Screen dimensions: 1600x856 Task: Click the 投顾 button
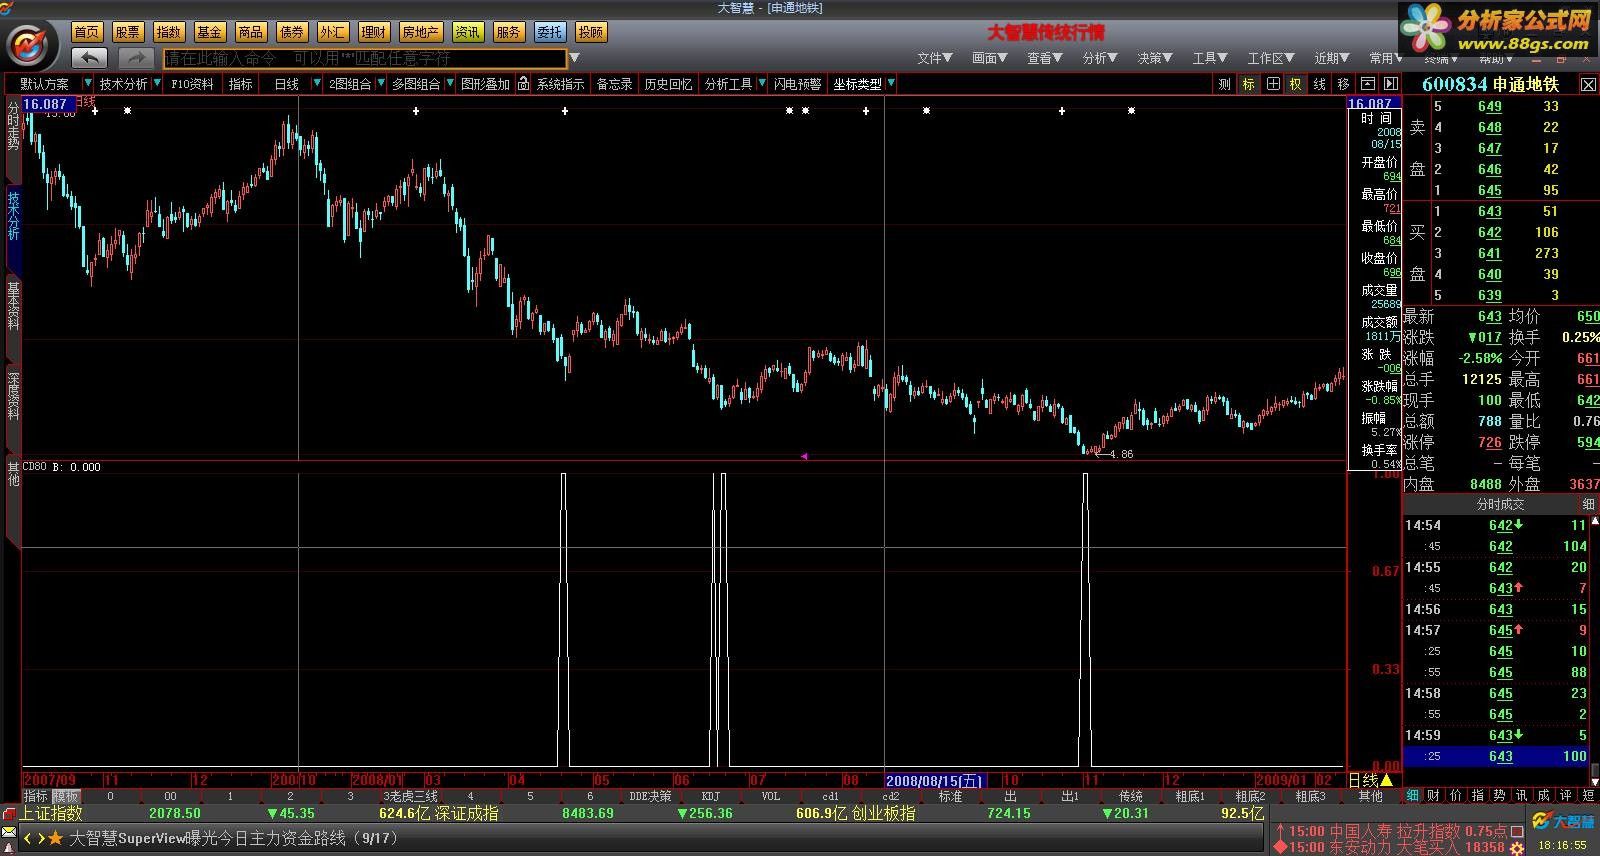(591, 32)
